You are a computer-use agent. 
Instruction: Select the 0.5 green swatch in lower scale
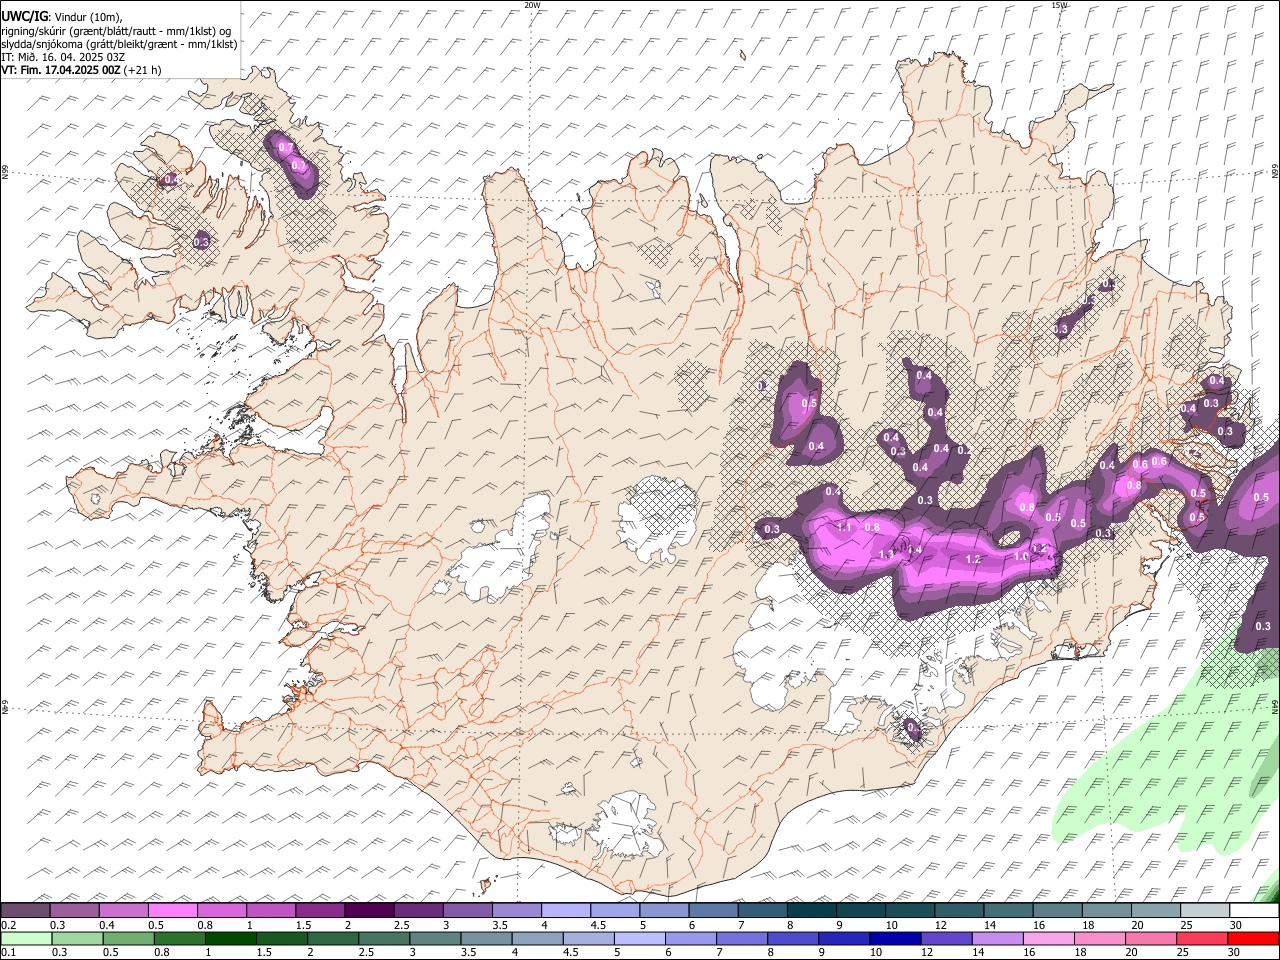(x=128, y=938)
